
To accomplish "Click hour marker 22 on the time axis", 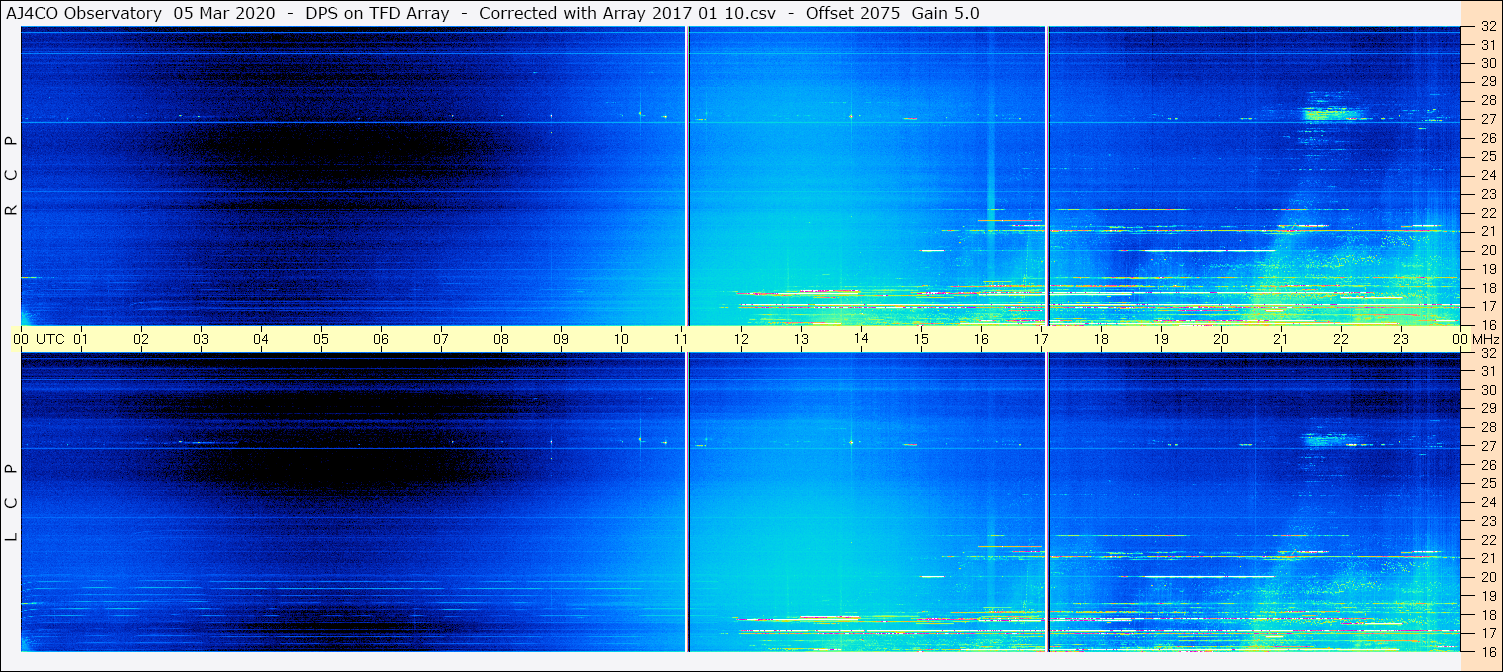I will (1341, 339).
